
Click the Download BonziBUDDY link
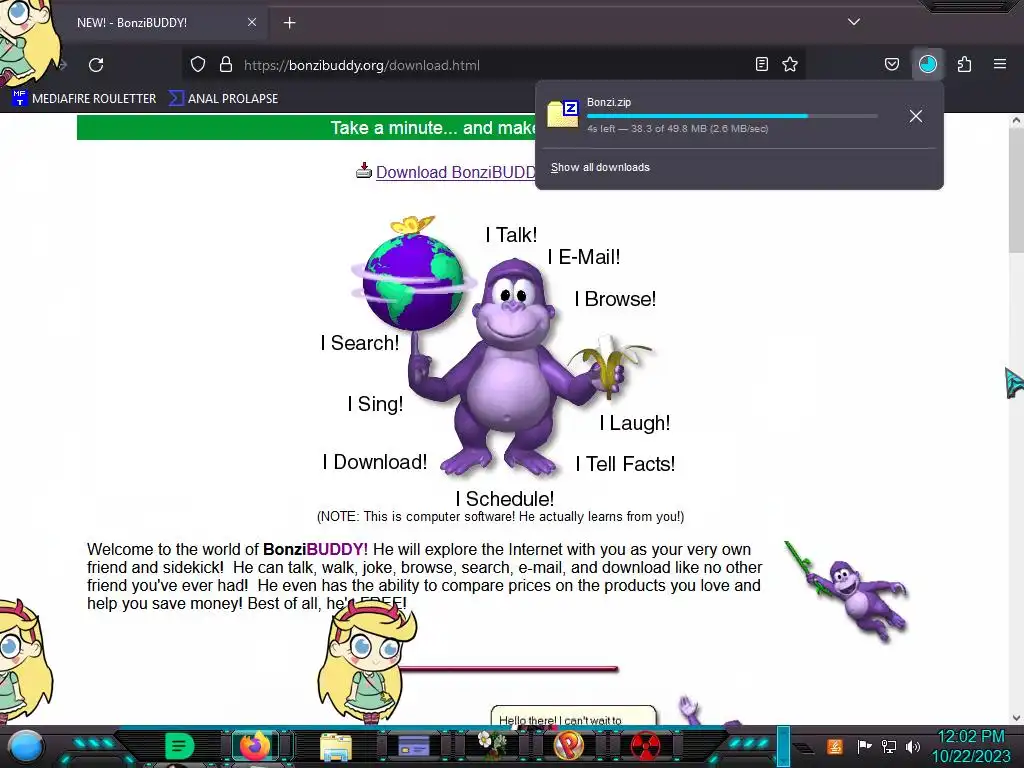pos(455,172)
